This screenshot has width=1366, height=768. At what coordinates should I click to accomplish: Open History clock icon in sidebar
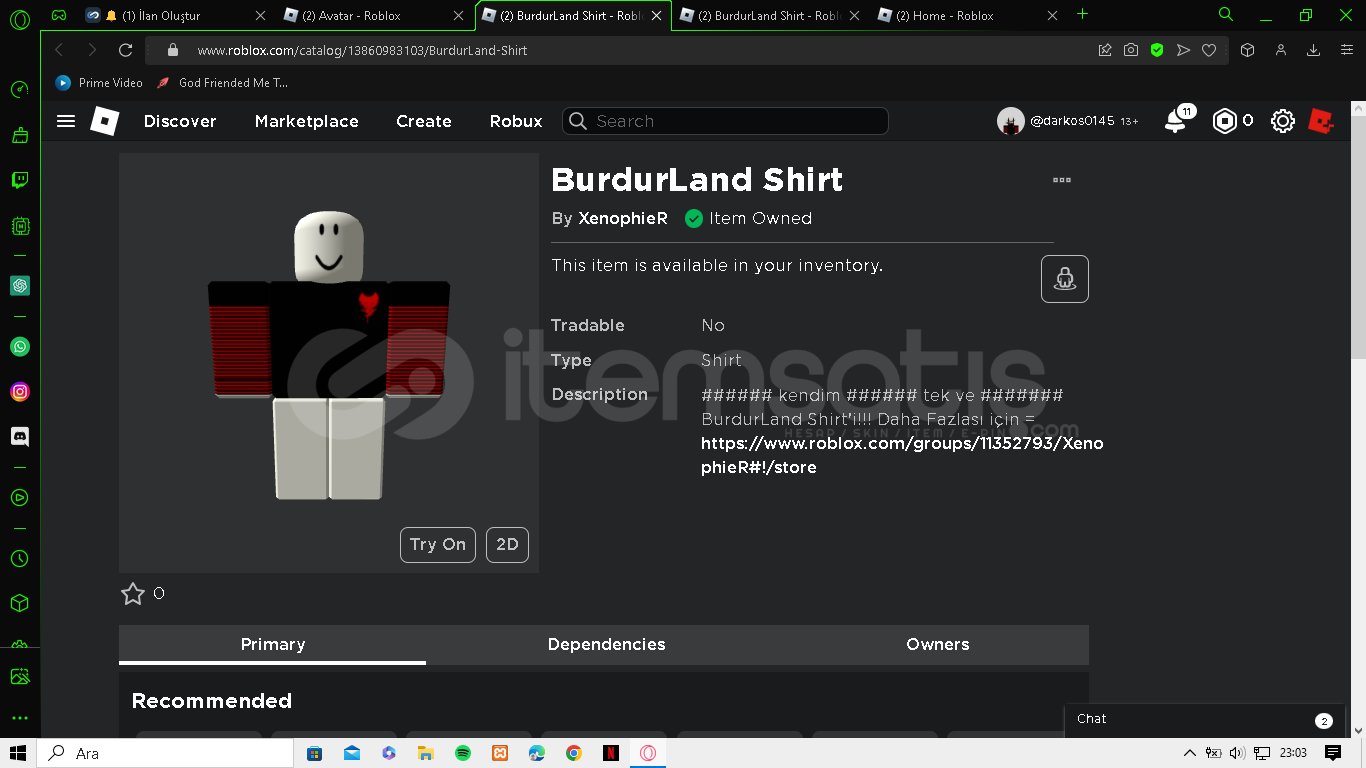coord(19,558)
